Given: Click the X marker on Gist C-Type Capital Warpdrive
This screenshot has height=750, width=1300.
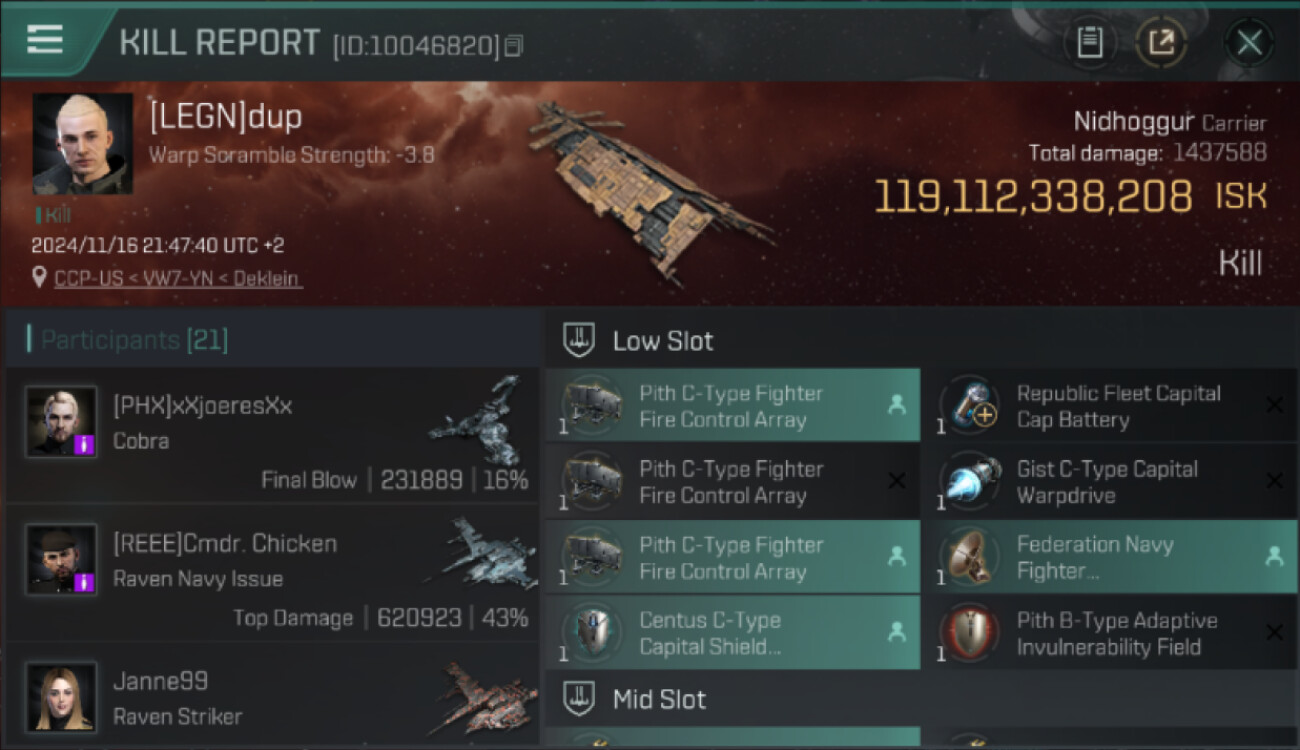Looking at the screenshot, I should (1274, 481).
